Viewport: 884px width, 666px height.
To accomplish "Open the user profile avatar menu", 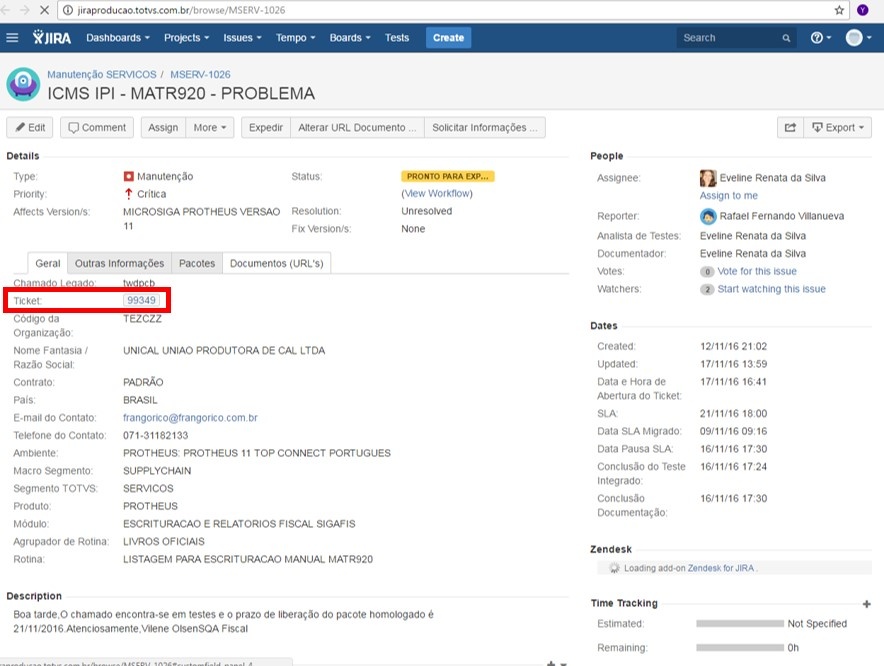I will 859,38.
